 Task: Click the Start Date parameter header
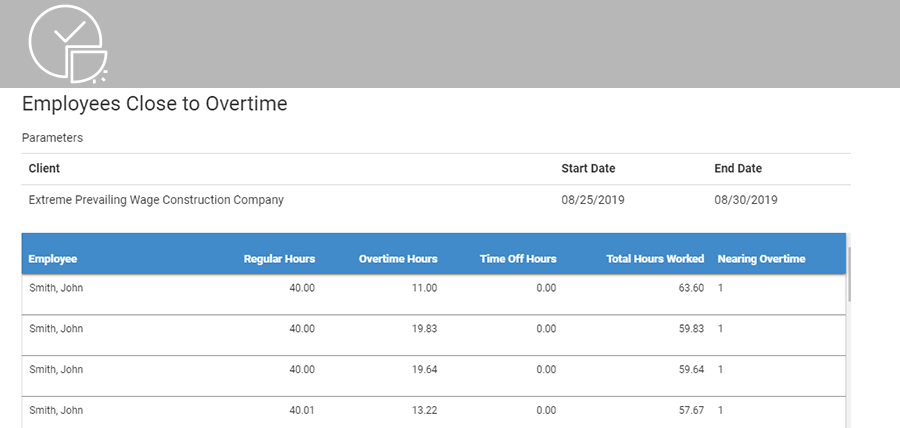588,169
